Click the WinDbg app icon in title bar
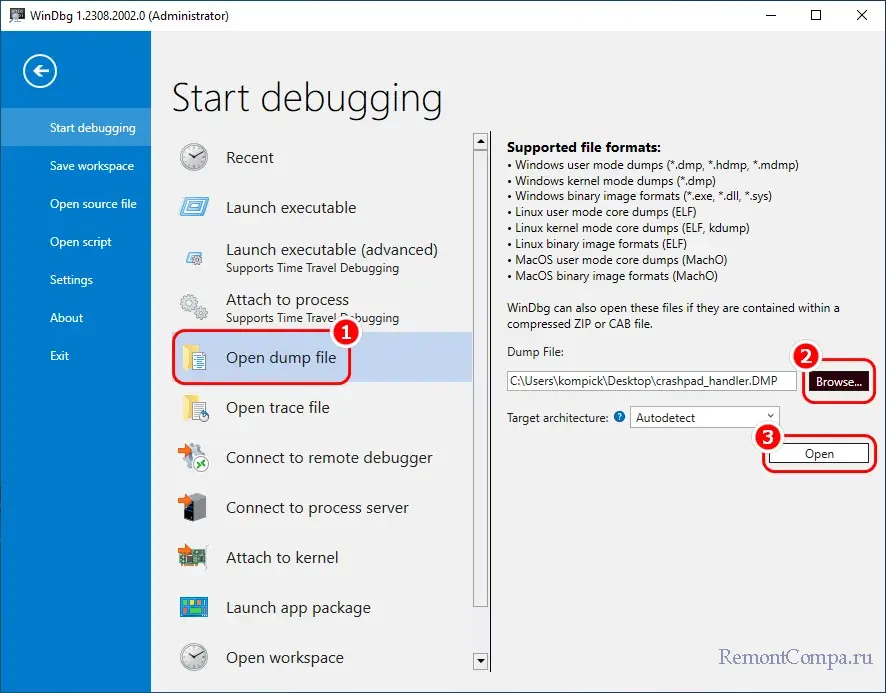 (16, 15)
